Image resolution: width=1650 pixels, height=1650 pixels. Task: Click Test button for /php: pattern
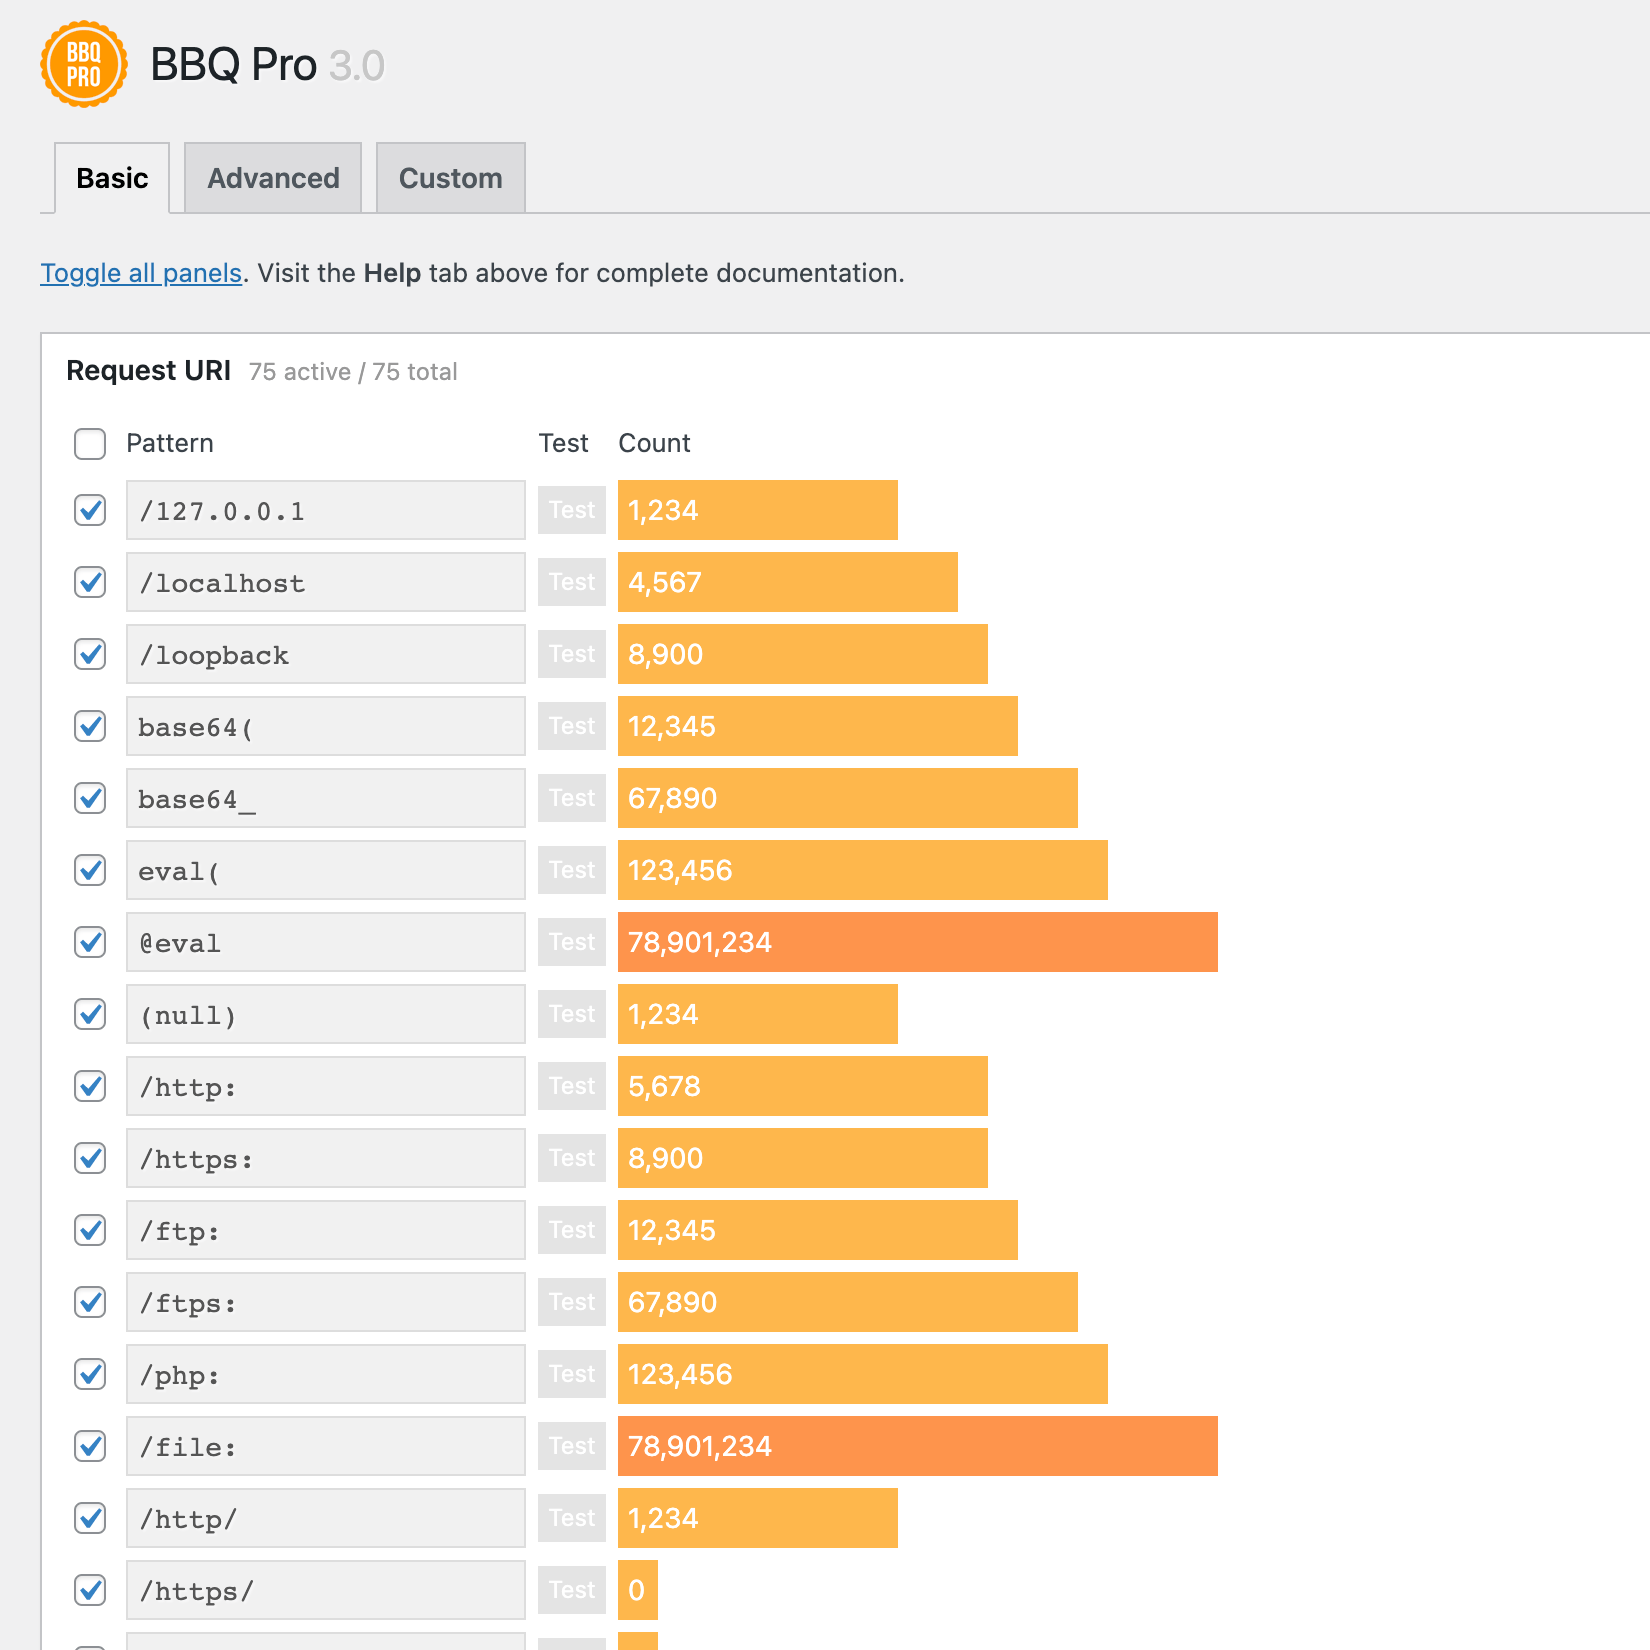(571, 1374)
